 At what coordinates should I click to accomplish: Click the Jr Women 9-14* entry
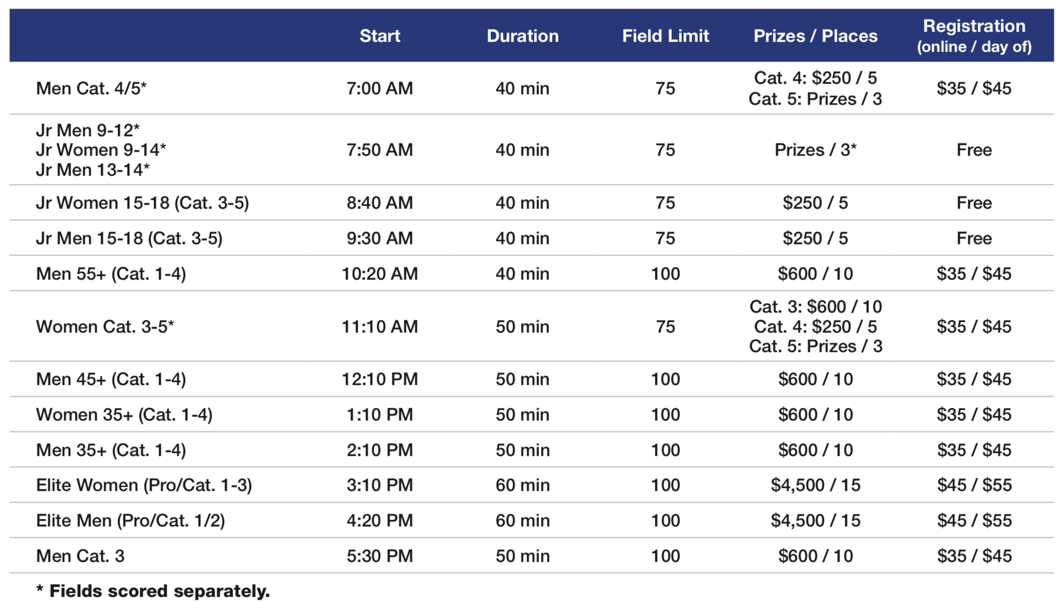[101, 150]
